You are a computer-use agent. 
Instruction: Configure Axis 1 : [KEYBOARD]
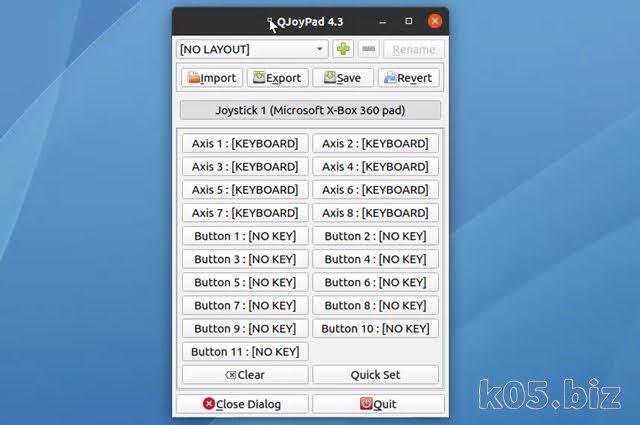pyautogui.click(x=245, y=143)
